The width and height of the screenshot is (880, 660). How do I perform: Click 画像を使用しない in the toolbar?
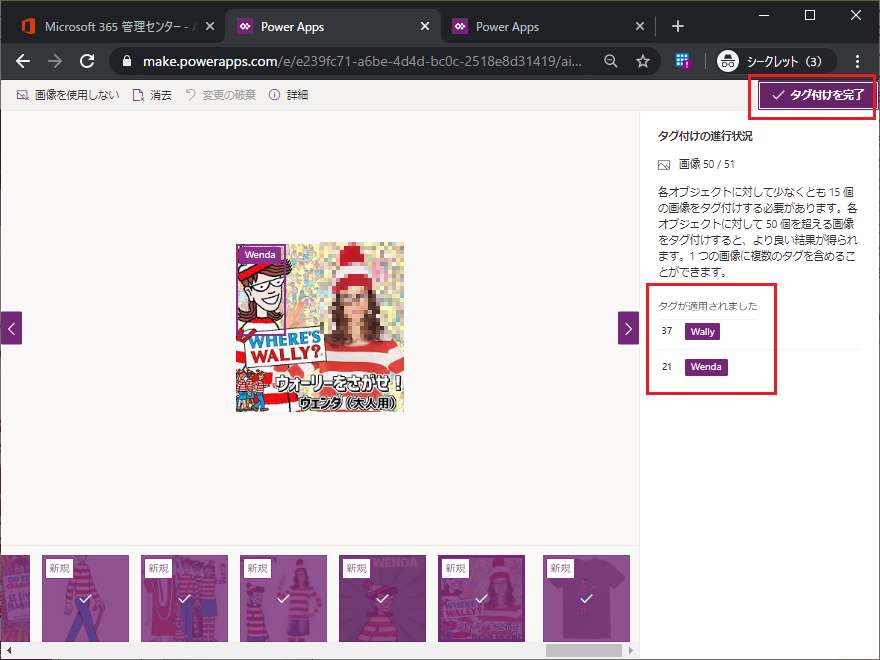pyautogui.click(x=68, y=95)
